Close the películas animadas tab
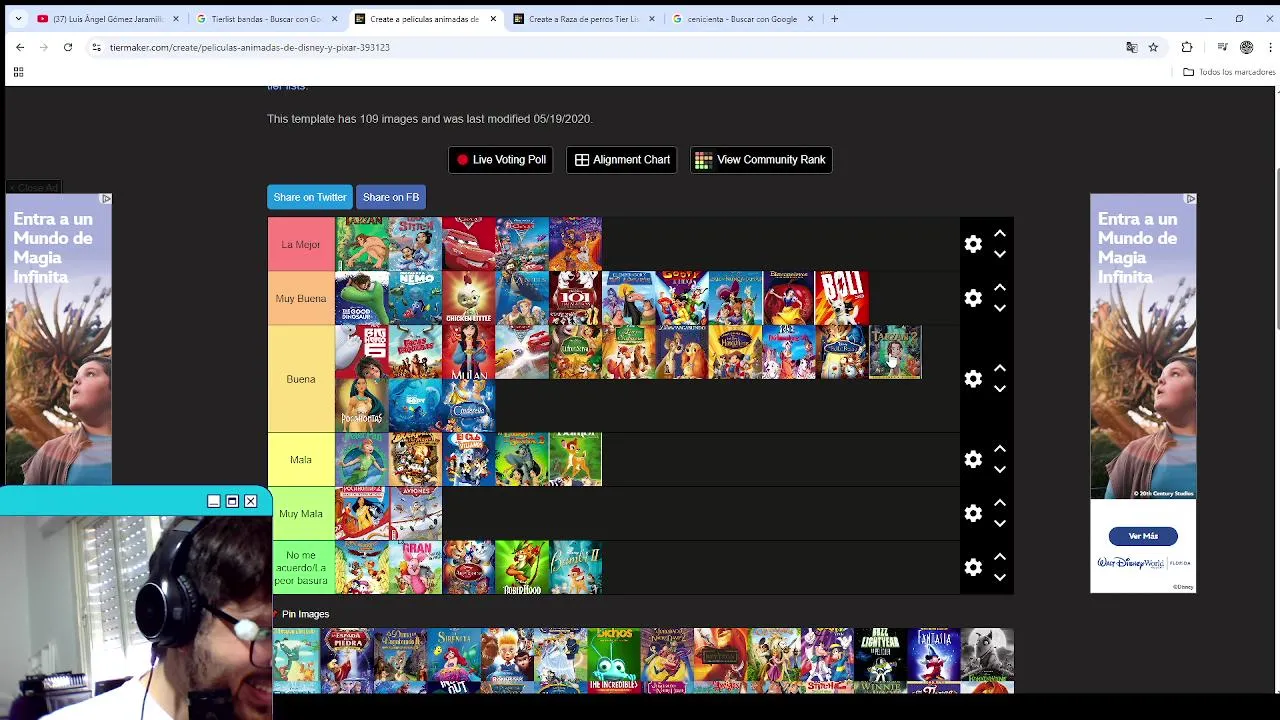The image size is (1280, 720). point(493,19)
